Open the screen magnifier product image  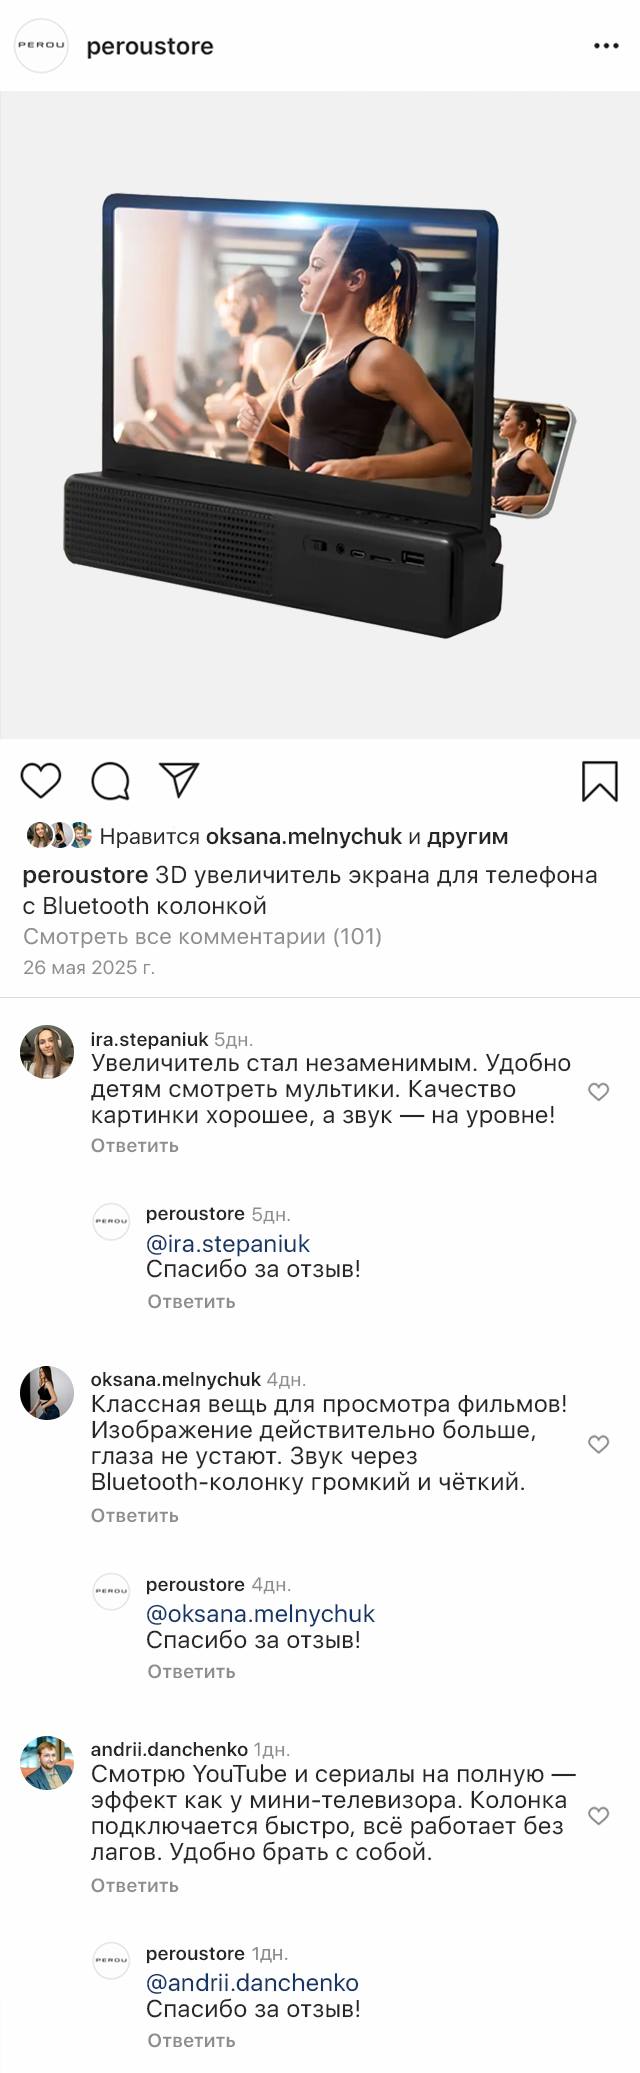click(320, 415)
